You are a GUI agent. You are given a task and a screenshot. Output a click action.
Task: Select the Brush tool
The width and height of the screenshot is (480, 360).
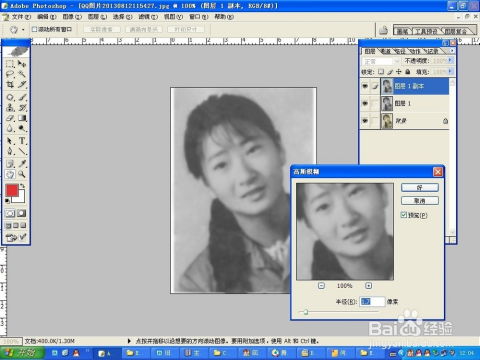[x=22, y=97]
